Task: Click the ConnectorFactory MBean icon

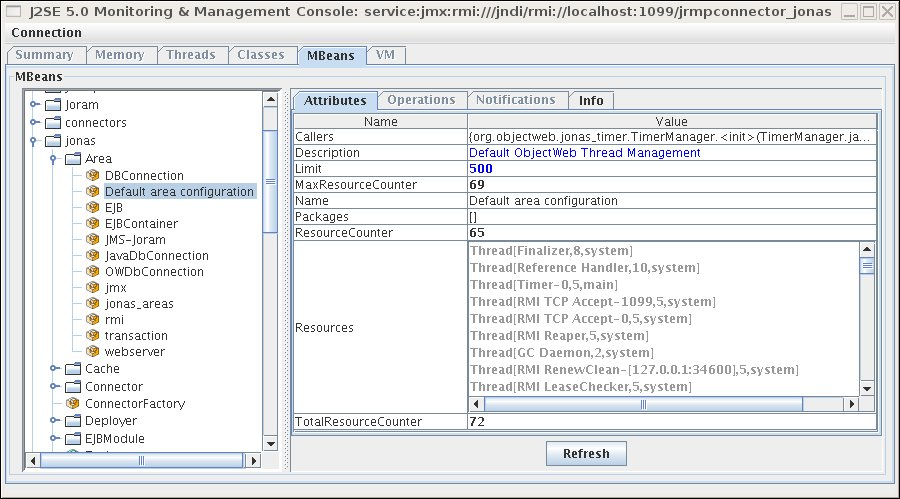Action: pos(72,403)
